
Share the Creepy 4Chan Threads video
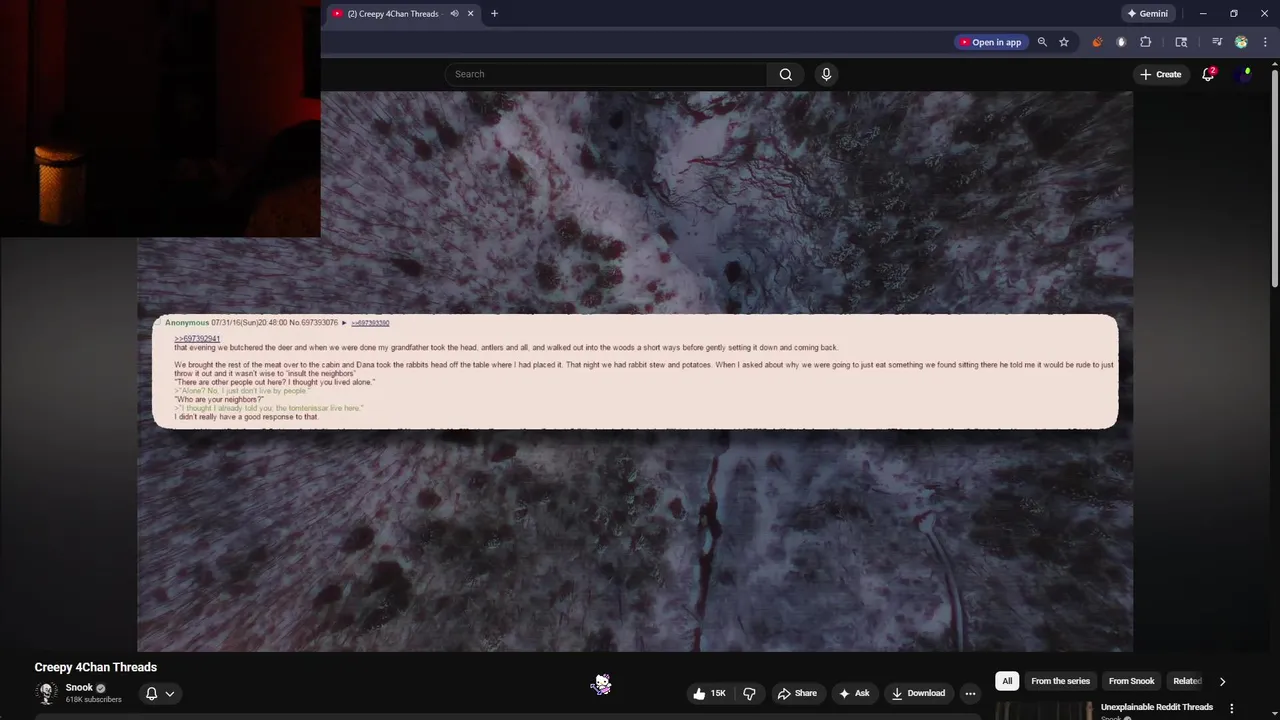click(797, 693)
